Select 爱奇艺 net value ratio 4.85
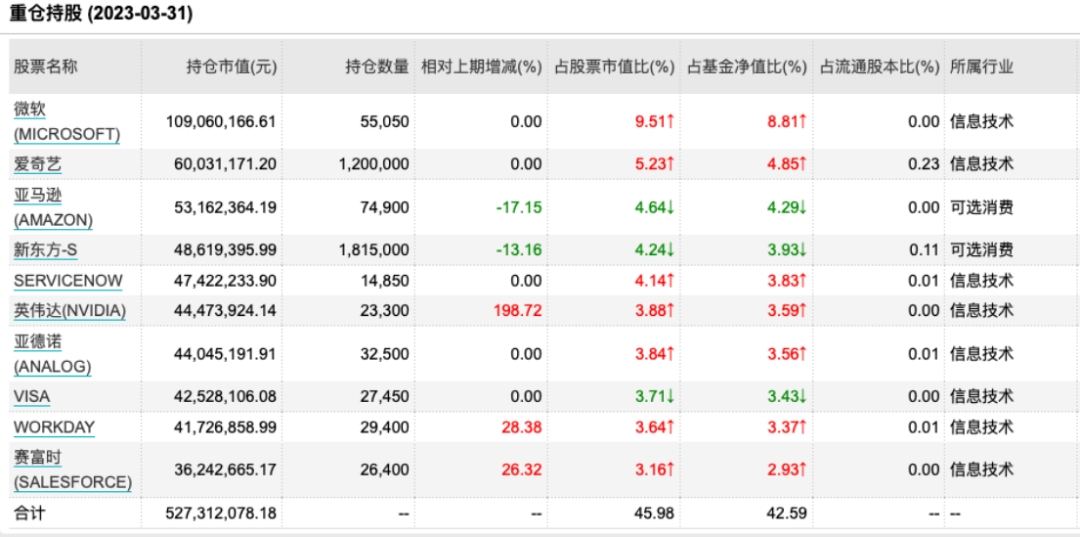This screenshot has height=537, width=1080. pyautogui.click(x=787, y=165)
